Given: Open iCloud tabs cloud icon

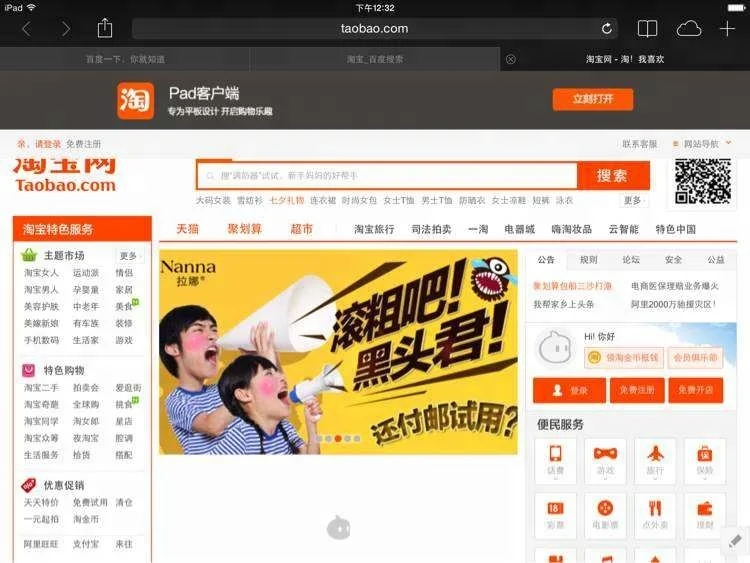Looking at the screenshot, I should point(689,29).
